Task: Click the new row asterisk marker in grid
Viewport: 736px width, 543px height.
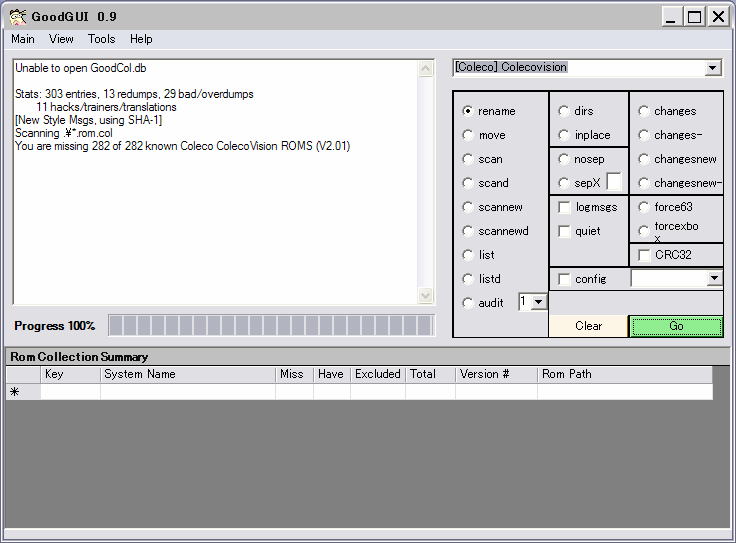Action: pyautogui.click(x=15, y=392)
